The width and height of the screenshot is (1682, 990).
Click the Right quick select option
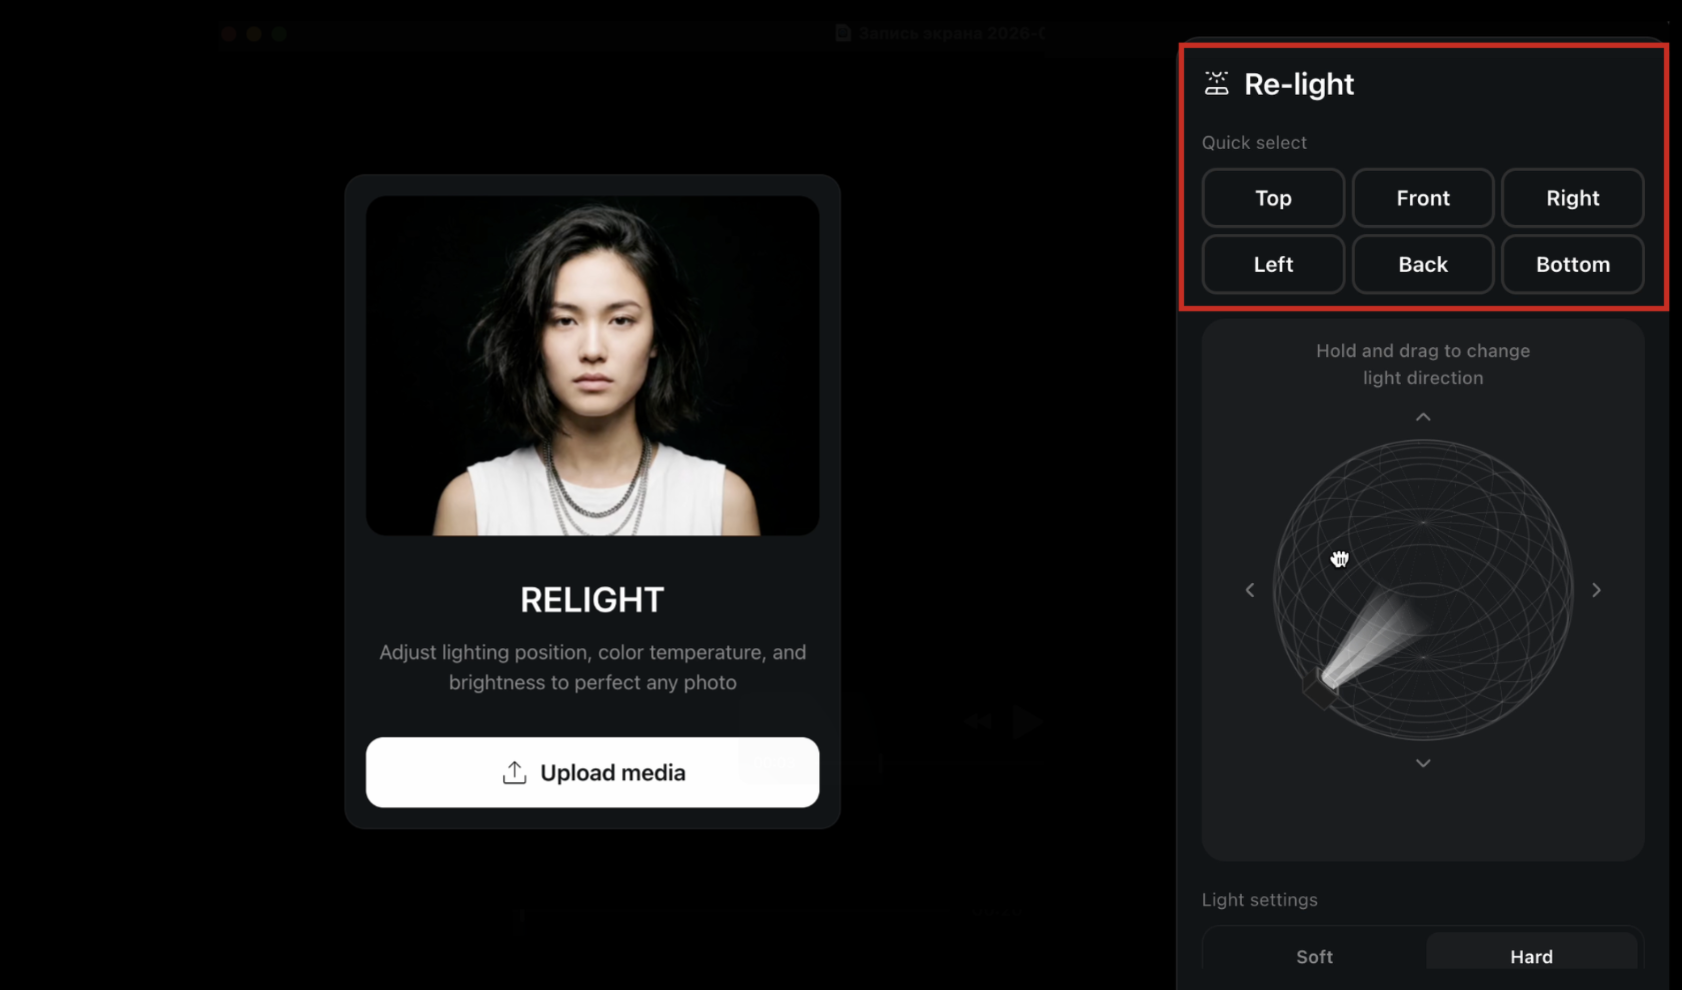point(1572,198)
